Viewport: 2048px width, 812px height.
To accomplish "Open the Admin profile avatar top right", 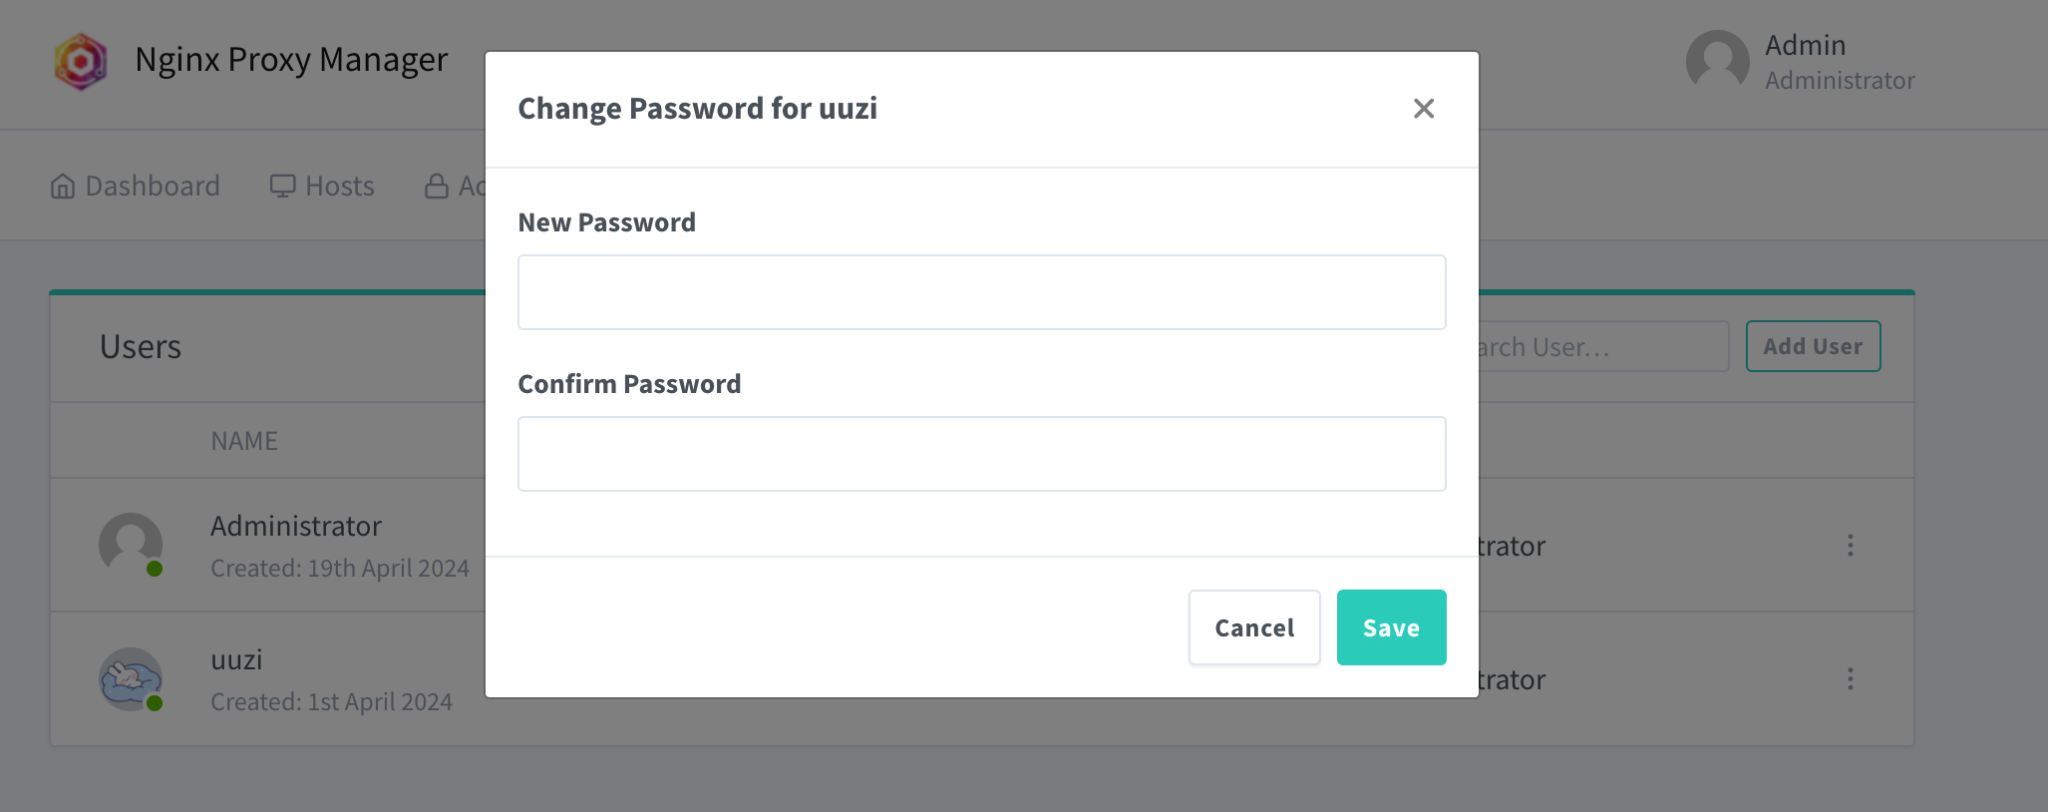I will 1717,61.
